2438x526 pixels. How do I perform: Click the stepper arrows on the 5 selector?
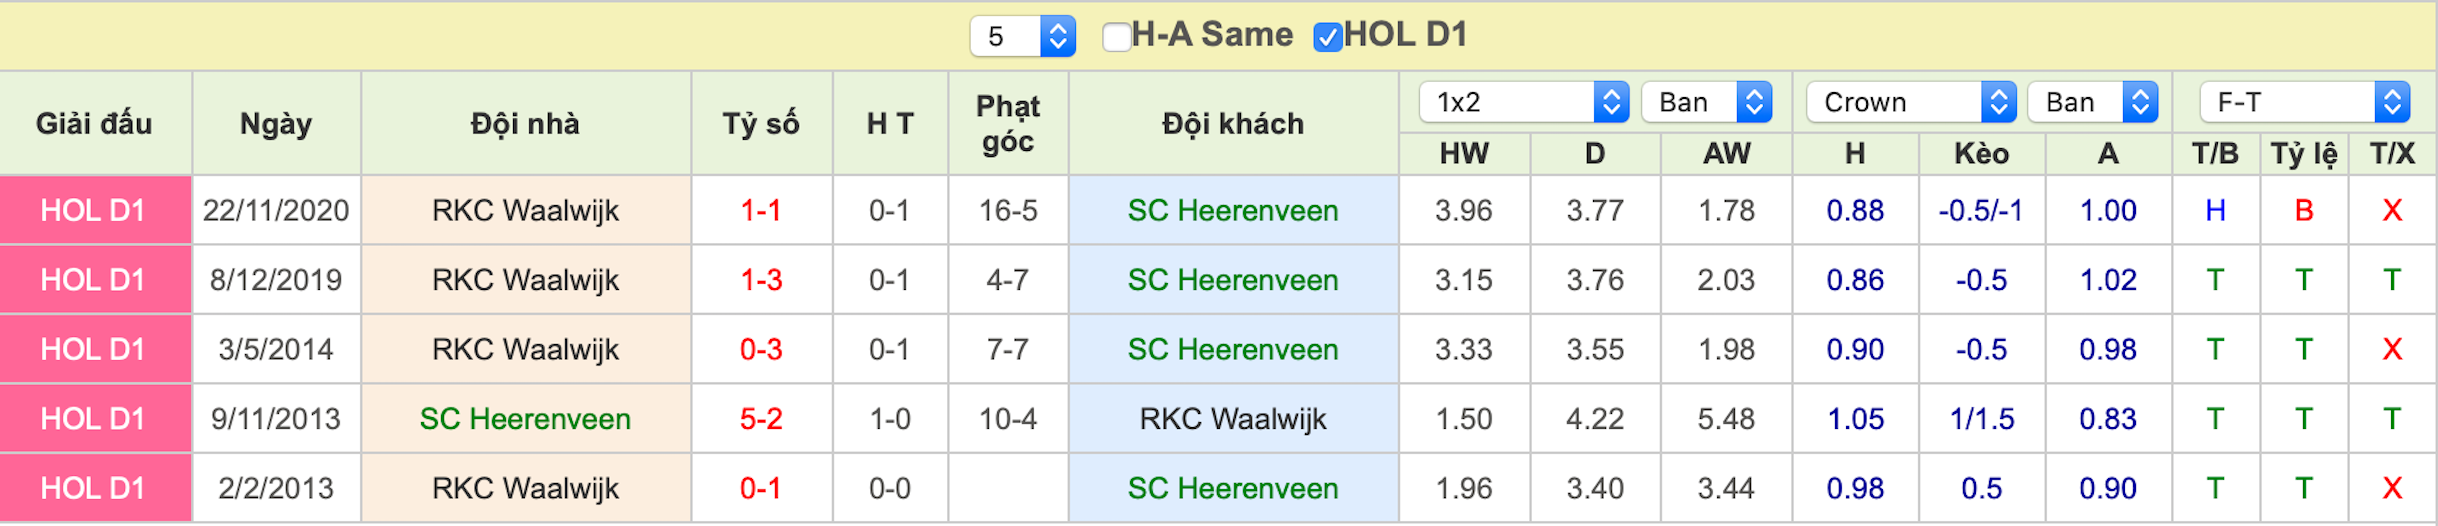(1057, 37)
